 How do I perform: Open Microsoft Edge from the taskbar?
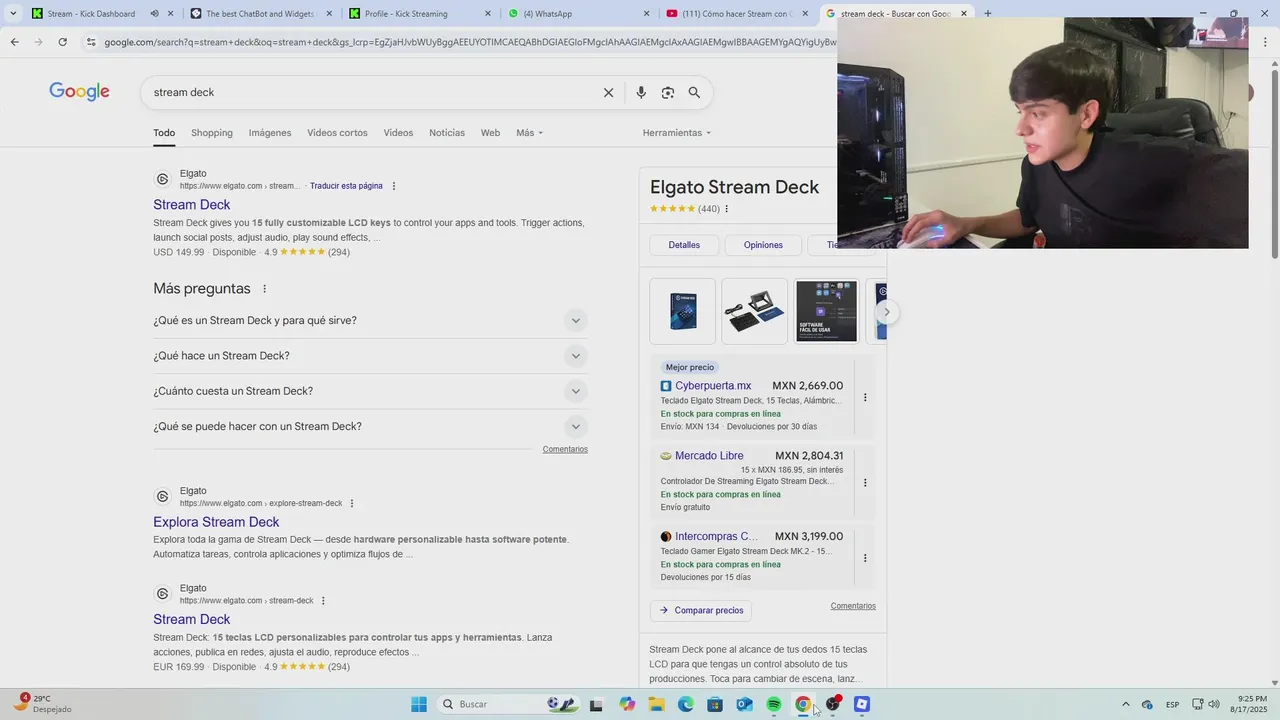[685, 704]
